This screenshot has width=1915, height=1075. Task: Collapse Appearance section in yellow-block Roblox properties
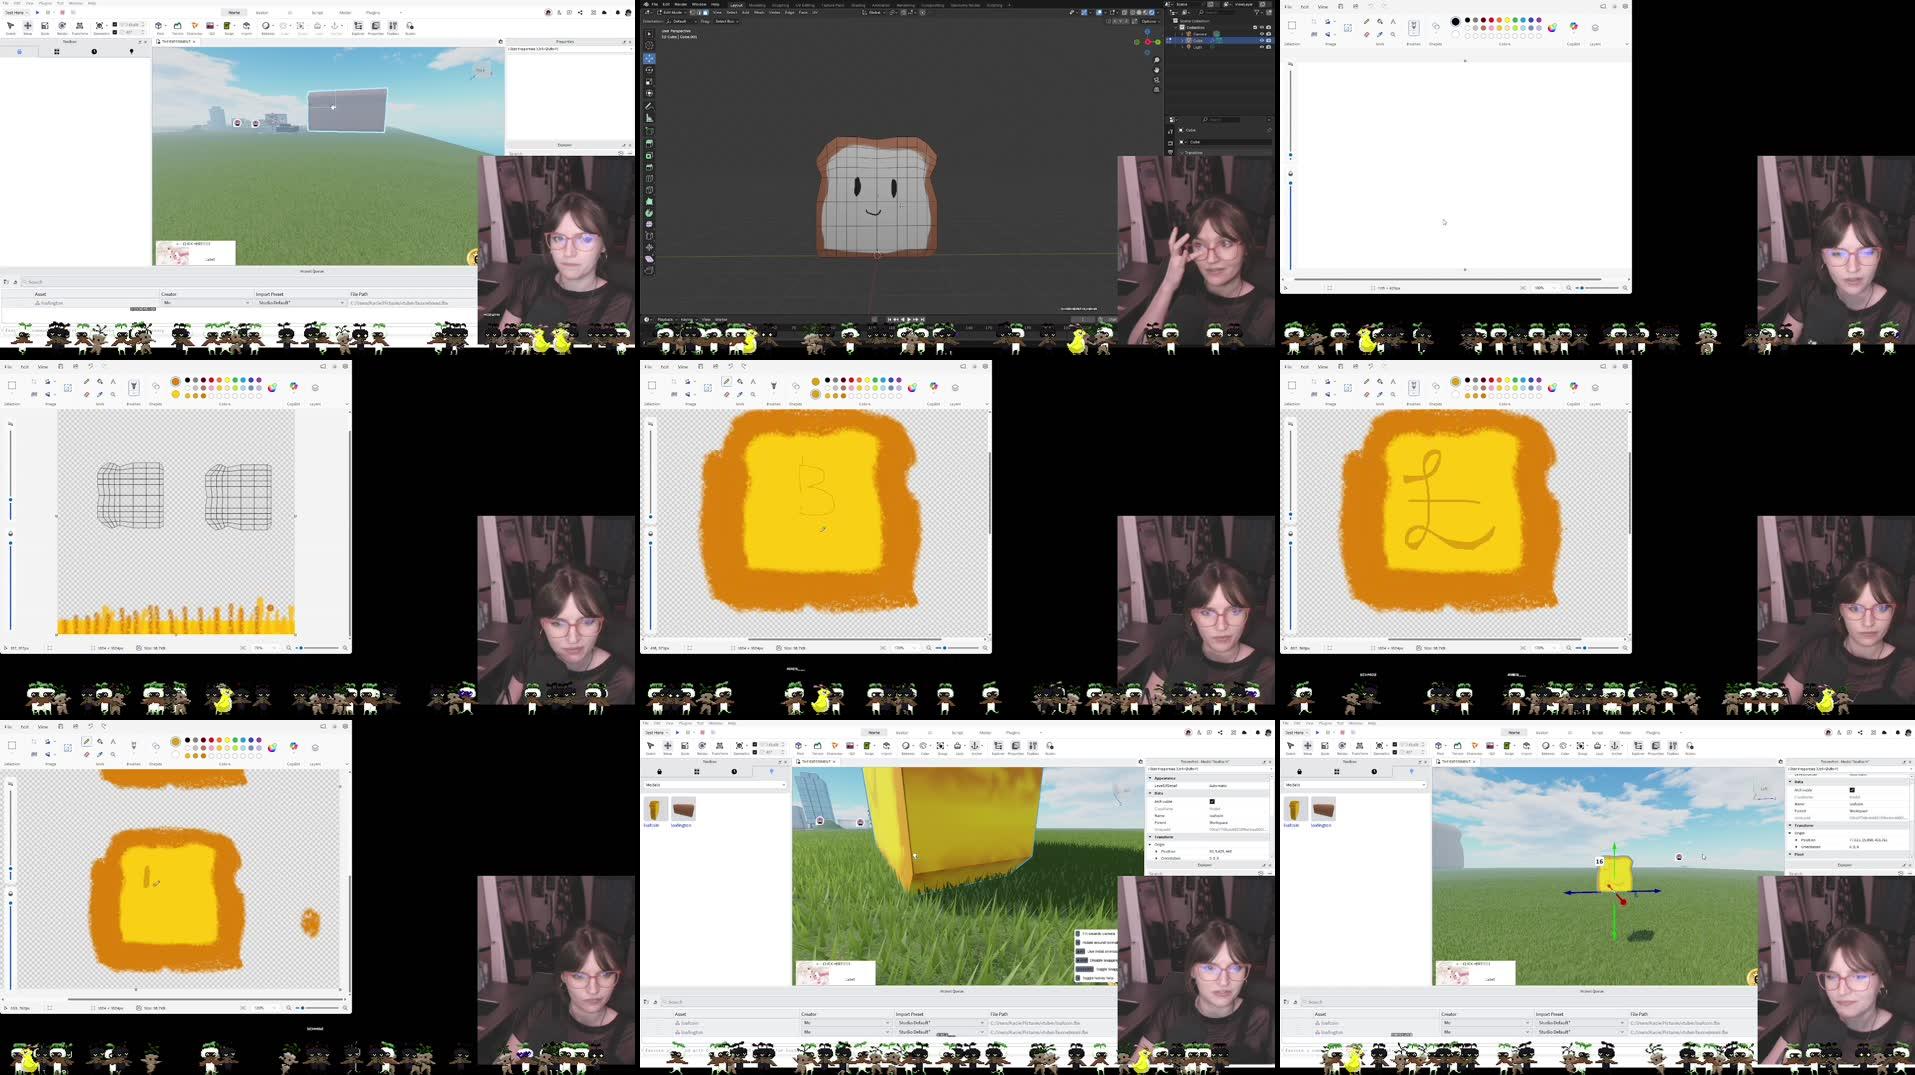click(x=1150, y=778)
